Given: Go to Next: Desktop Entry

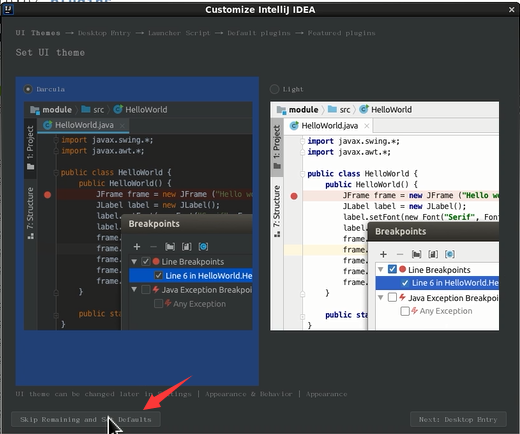Looking at the screenshot, I should (x=458, y=419).
